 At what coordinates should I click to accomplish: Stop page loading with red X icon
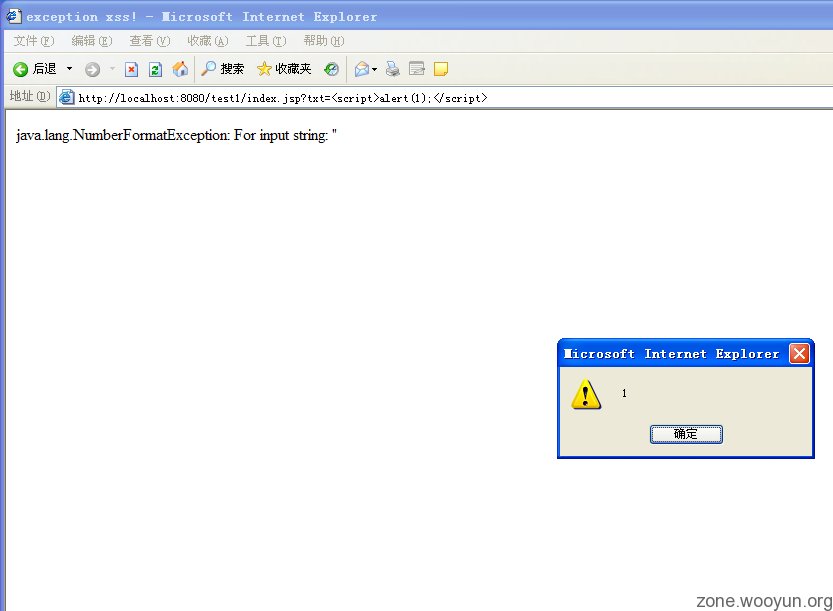coord(131,69)
